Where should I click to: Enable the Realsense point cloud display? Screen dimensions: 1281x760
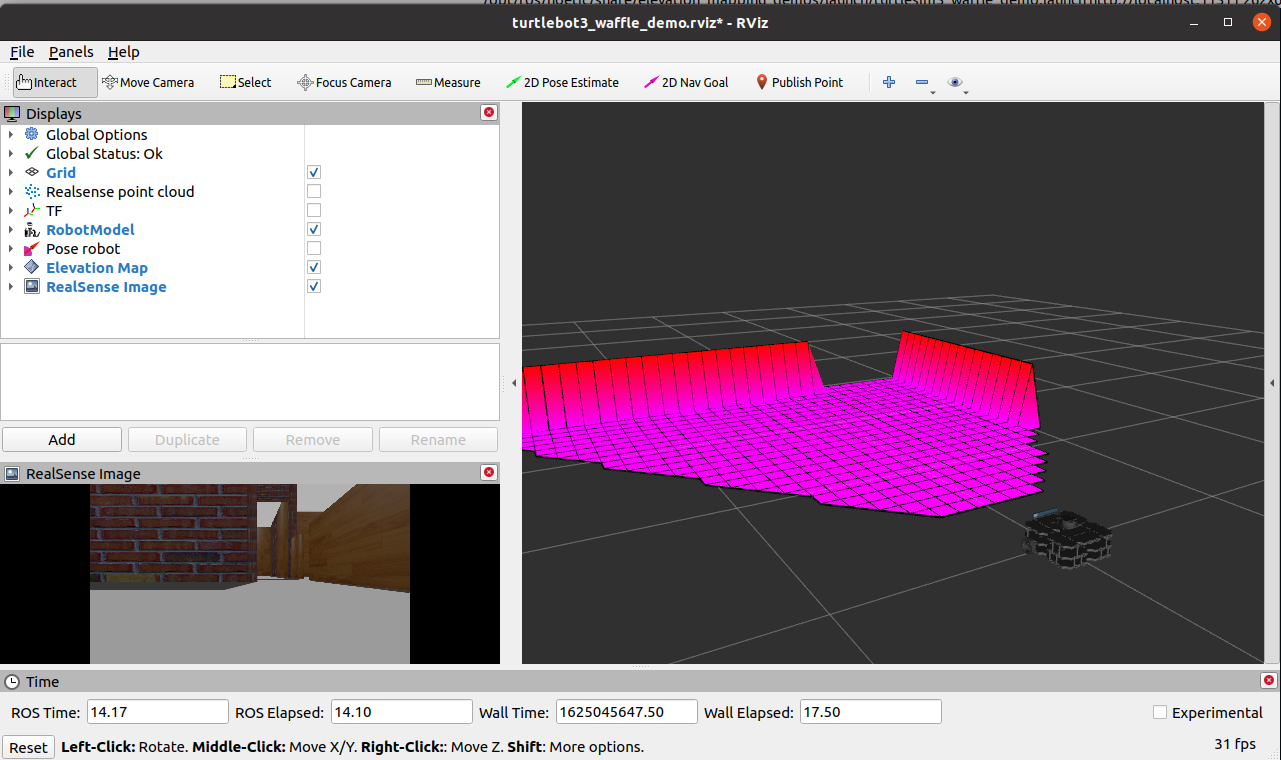(x=313, y=191)
